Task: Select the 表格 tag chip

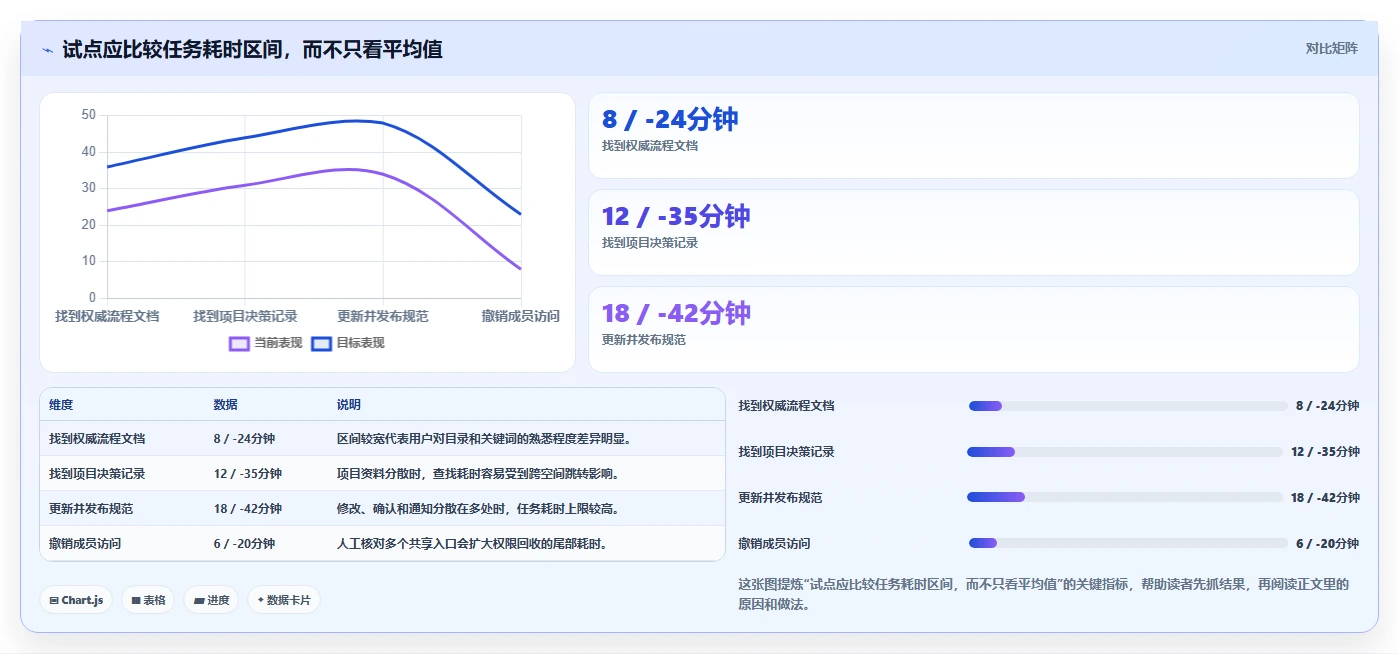Action: pos(148,600)
